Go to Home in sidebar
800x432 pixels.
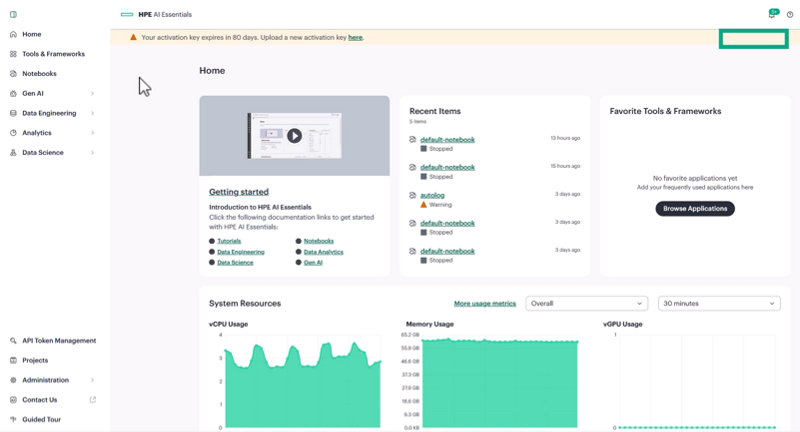pos(32,34)
